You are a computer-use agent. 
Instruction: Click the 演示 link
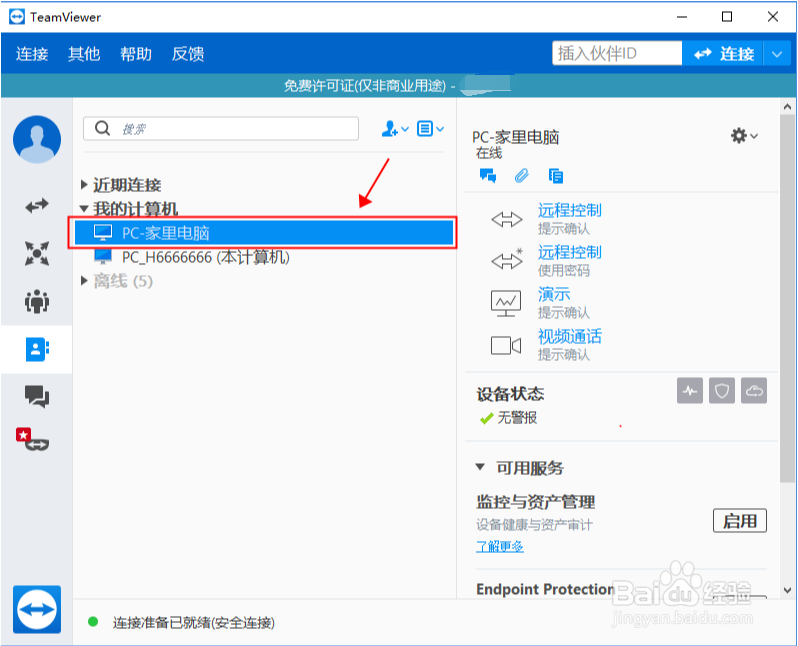click(x=554, y=294)
